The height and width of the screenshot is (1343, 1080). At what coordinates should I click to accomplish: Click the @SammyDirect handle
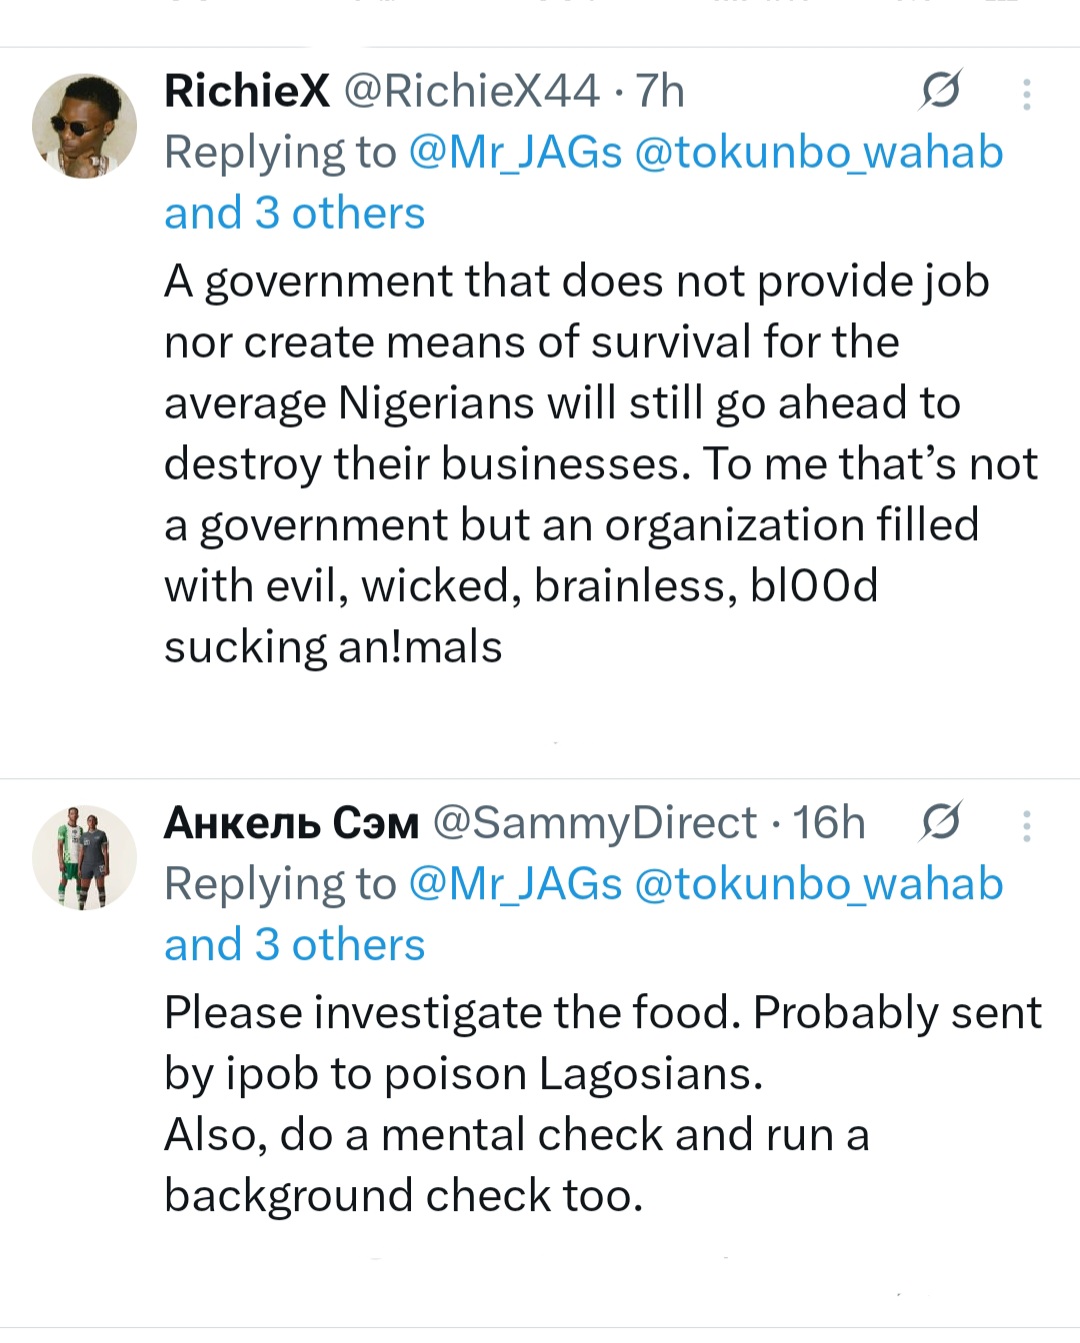point(595,823)
